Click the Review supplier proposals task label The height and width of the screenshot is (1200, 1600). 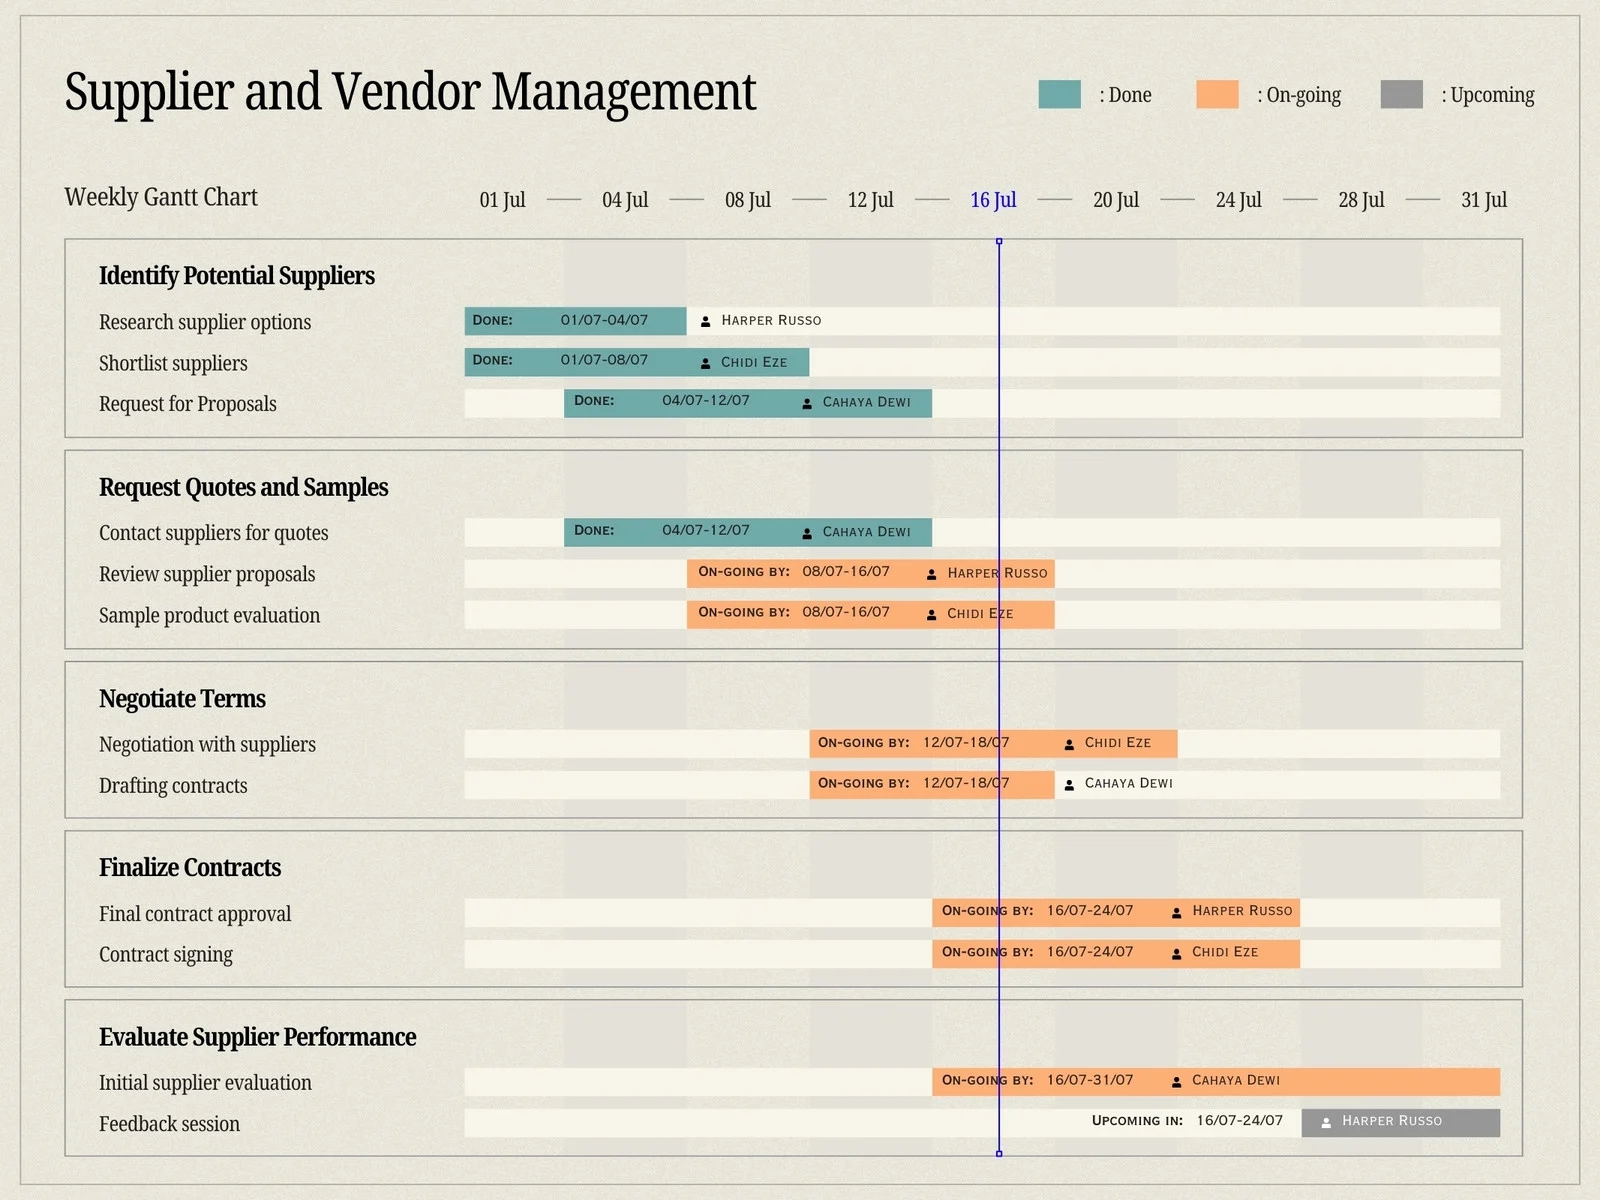[207, 574]
